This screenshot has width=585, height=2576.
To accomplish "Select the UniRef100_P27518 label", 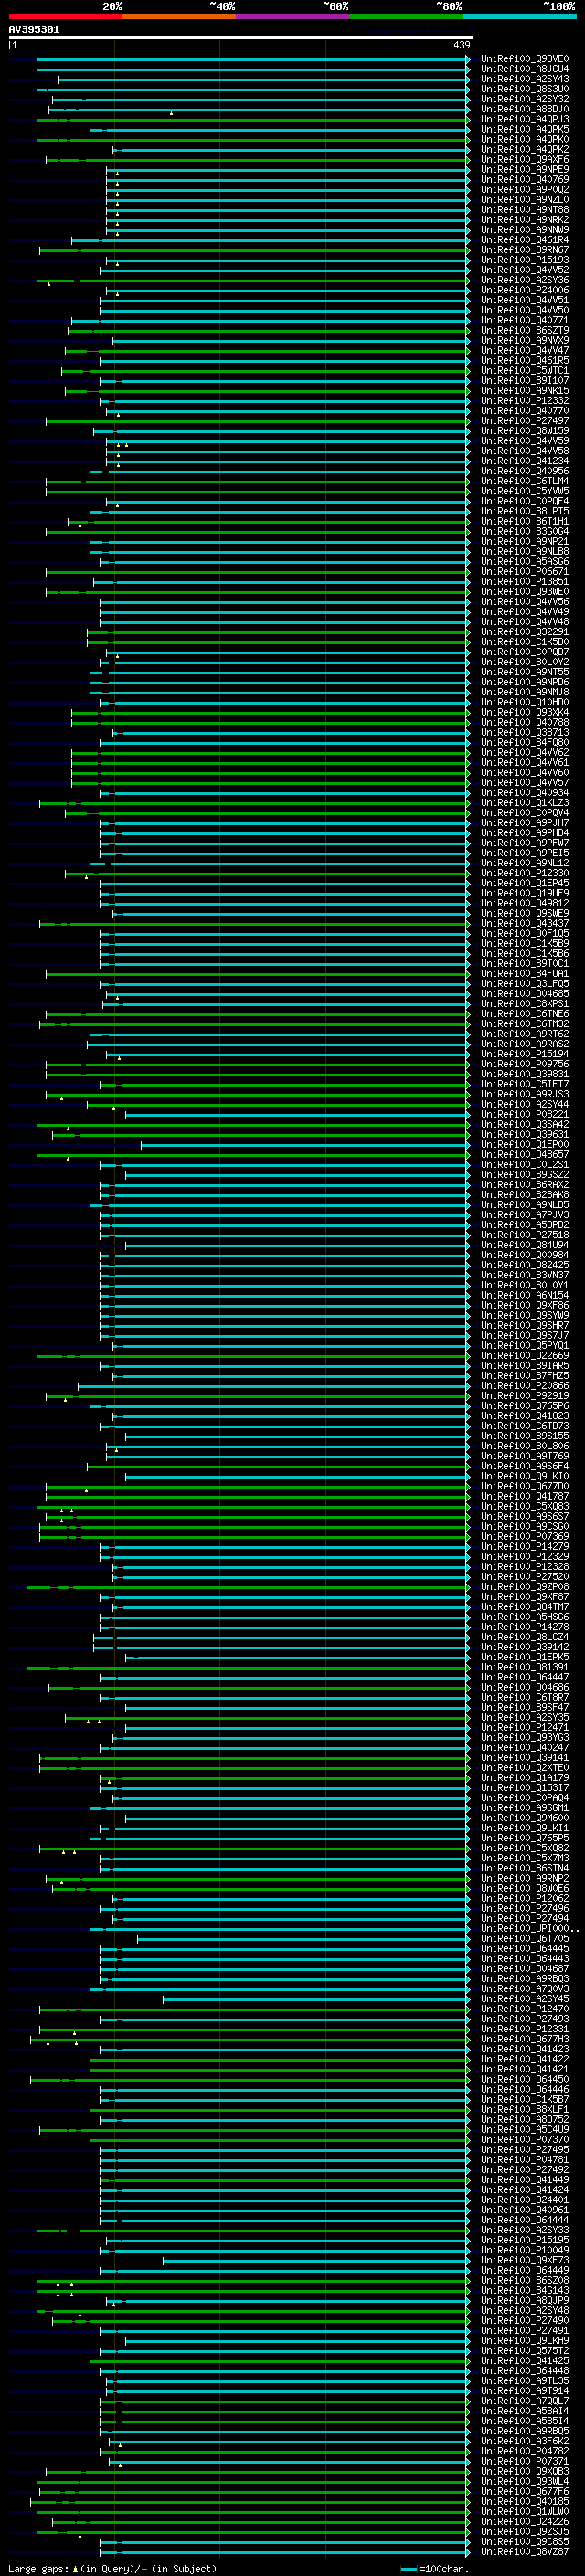I will coord(525,1235).
